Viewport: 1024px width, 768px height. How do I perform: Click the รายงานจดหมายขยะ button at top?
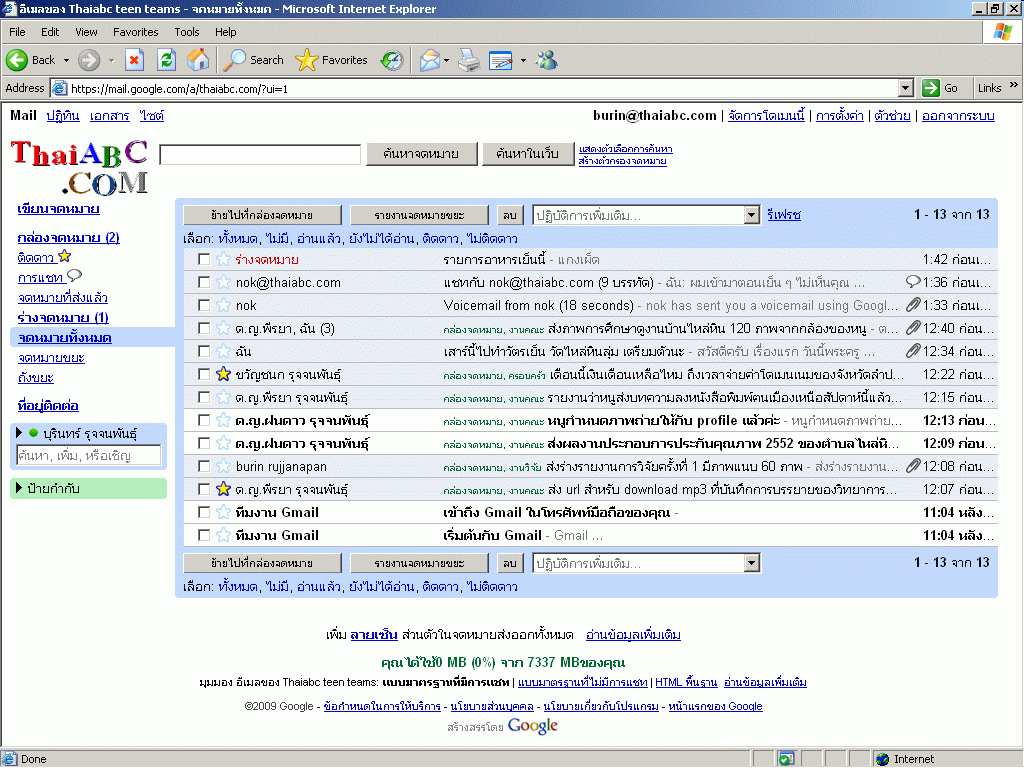(419, 215)
